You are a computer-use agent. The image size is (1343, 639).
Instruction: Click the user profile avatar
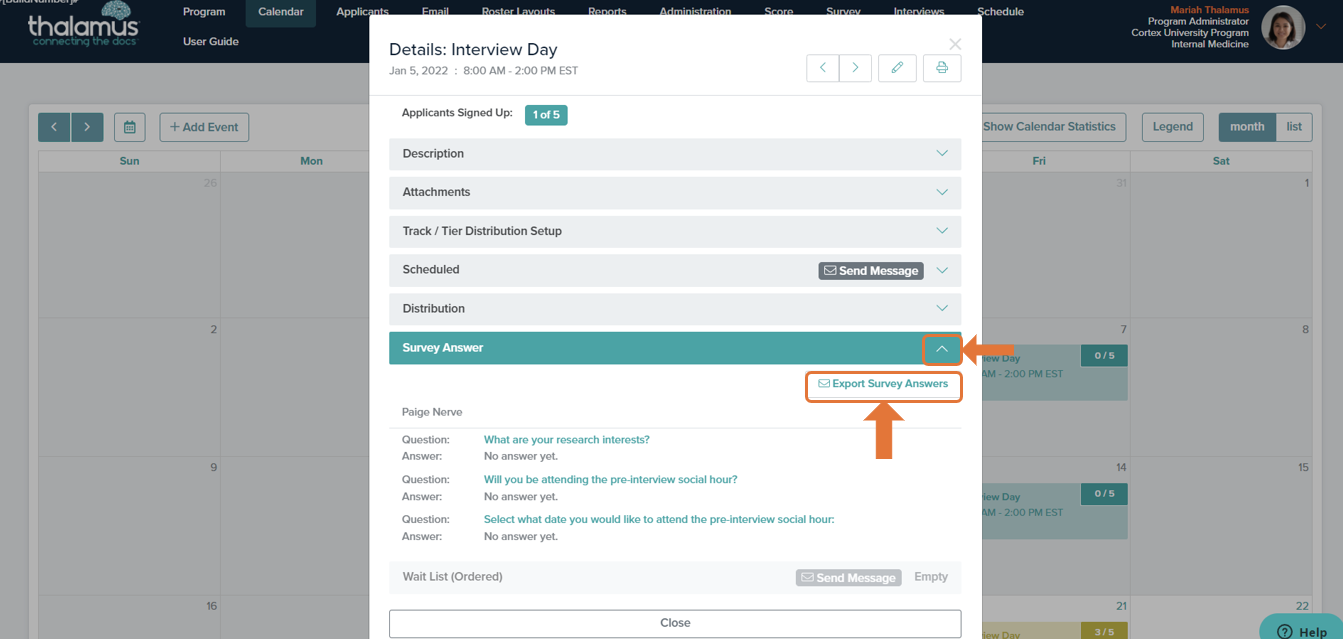[1283, 28]
